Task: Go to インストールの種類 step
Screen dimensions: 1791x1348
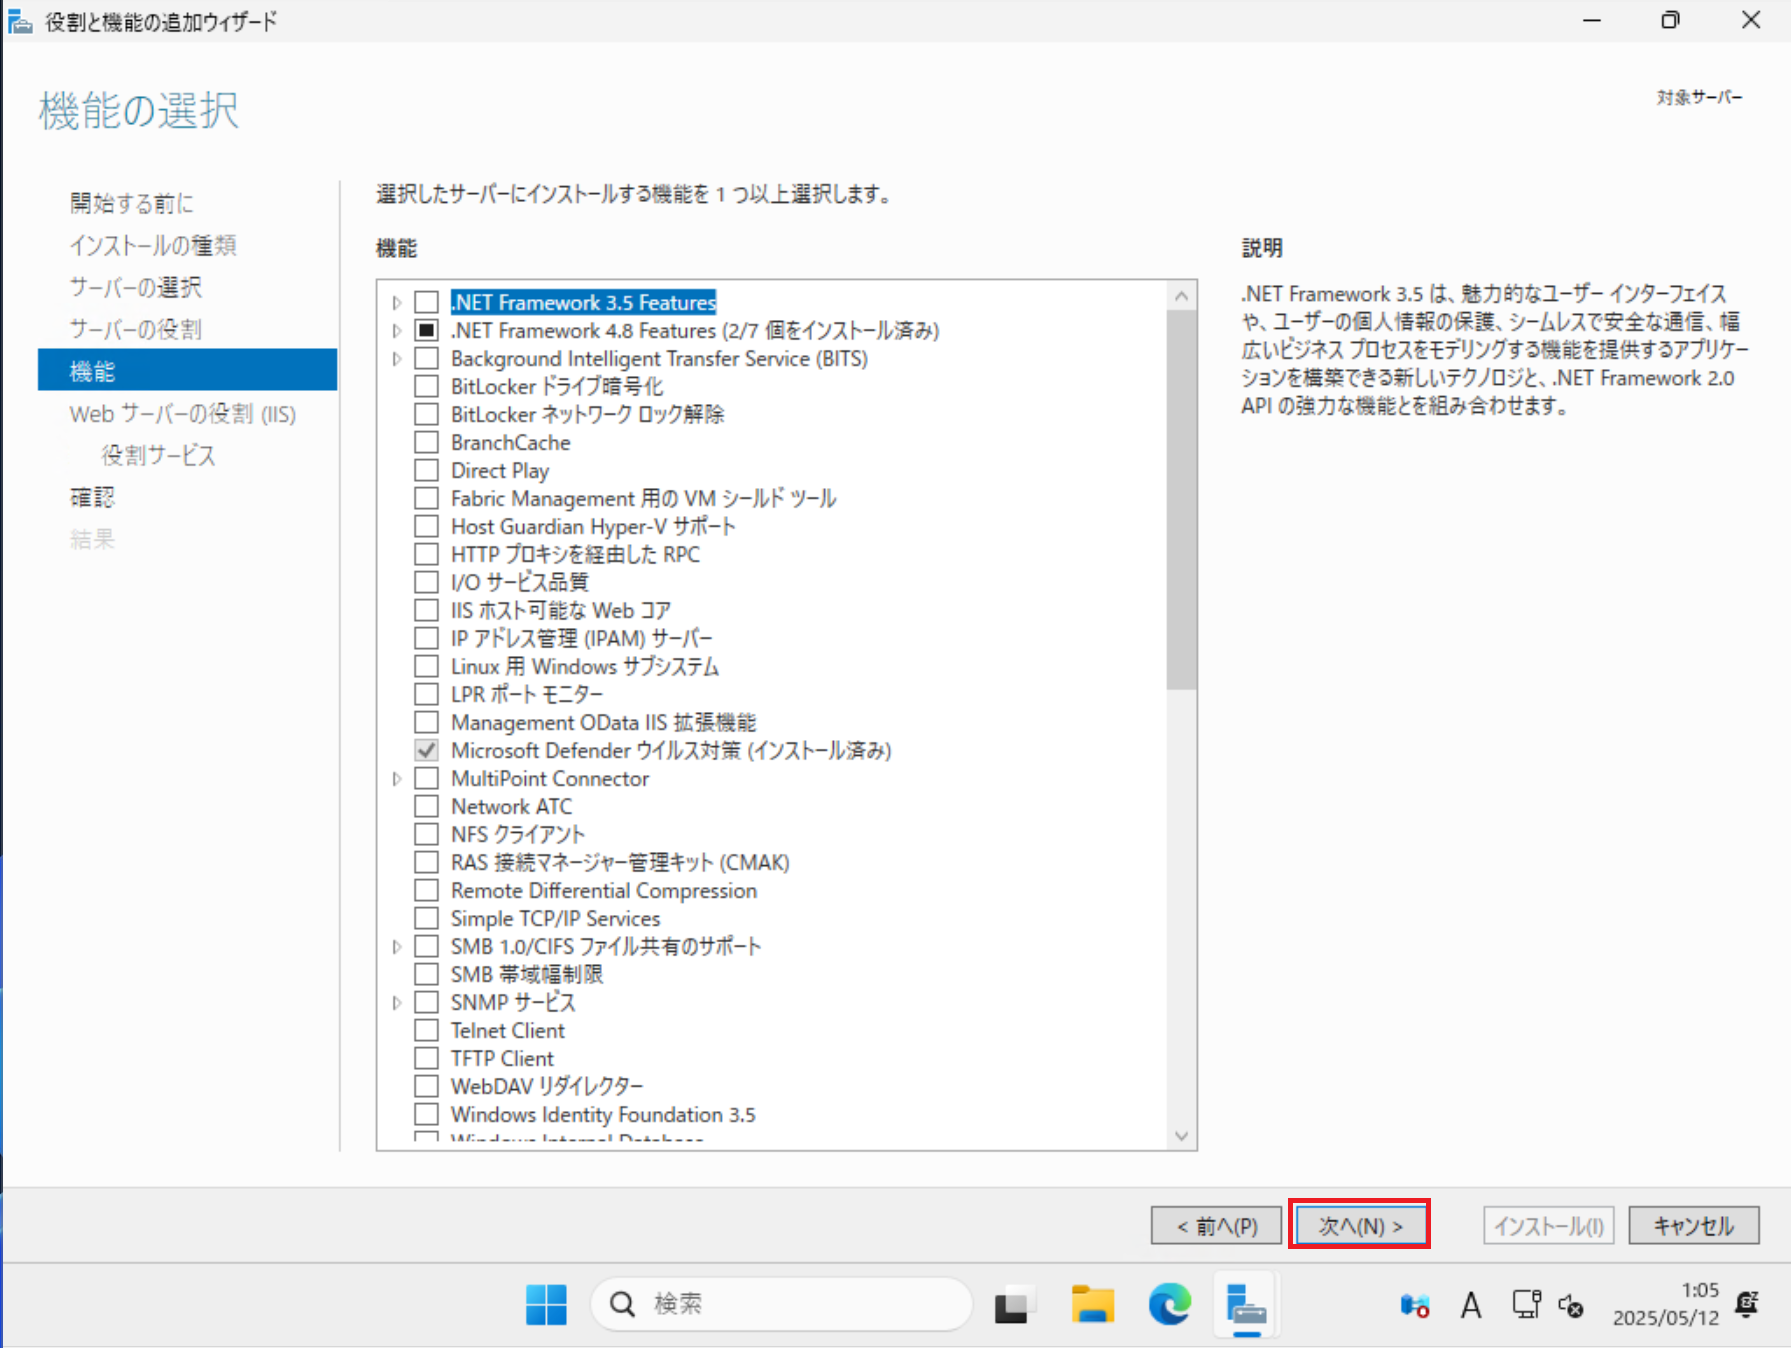Action: [153, 245]
